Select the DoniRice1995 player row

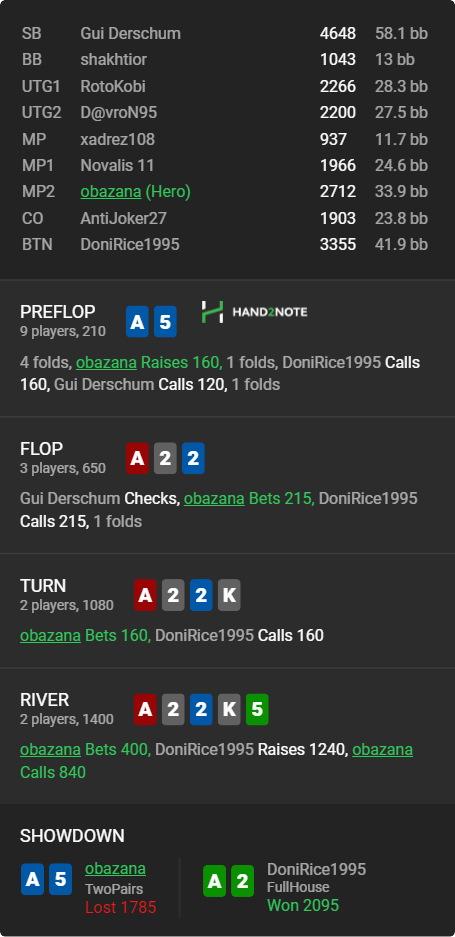[225, 244]
